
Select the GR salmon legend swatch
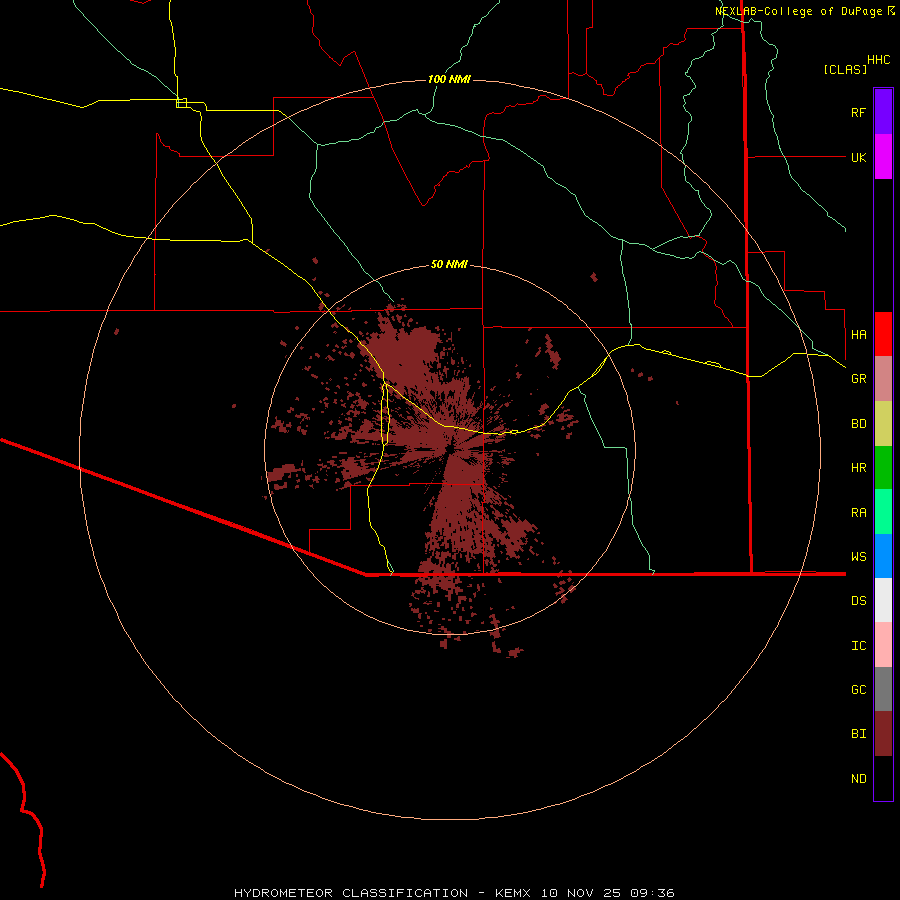point(883,379)
